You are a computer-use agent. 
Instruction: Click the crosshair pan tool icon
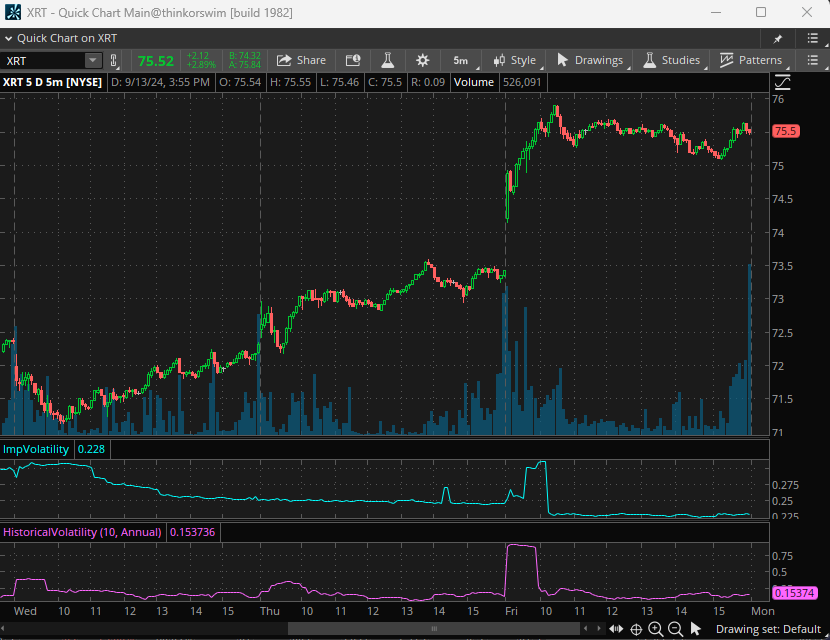click(636, 629)
